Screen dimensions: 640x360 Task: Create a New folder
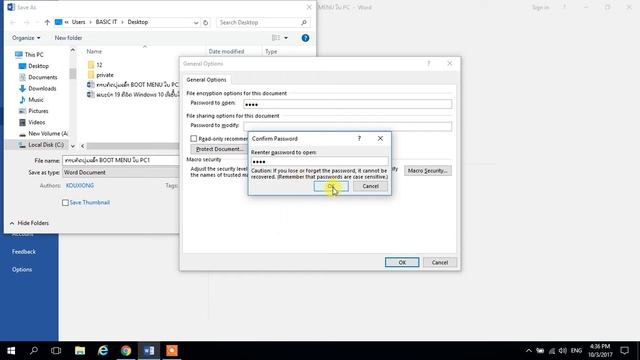click(68, 38)
